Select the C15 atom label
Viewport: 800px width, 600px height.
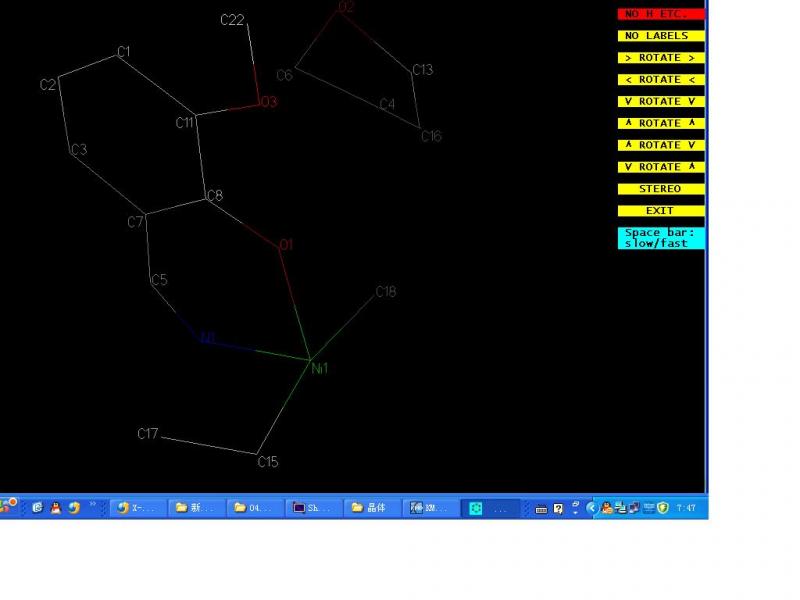pos(268,462)
